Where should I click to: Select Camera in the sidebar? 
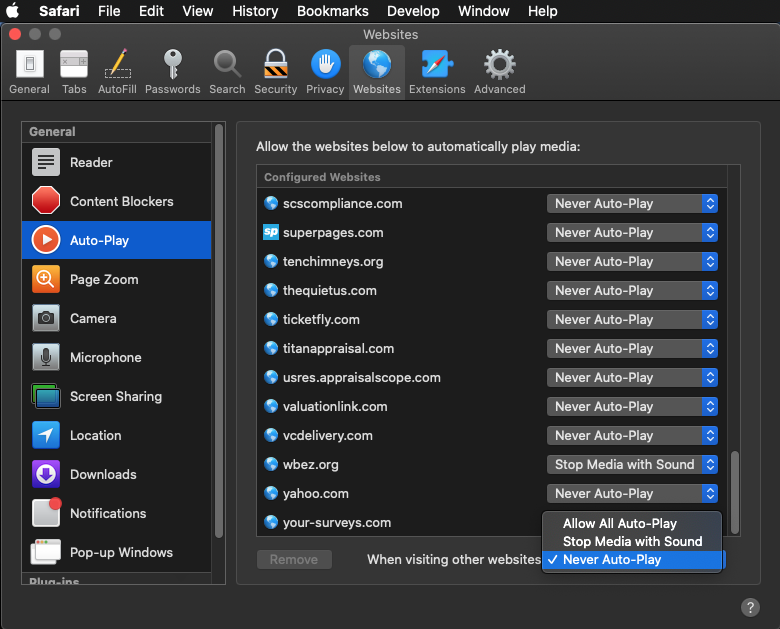(116, 318)
